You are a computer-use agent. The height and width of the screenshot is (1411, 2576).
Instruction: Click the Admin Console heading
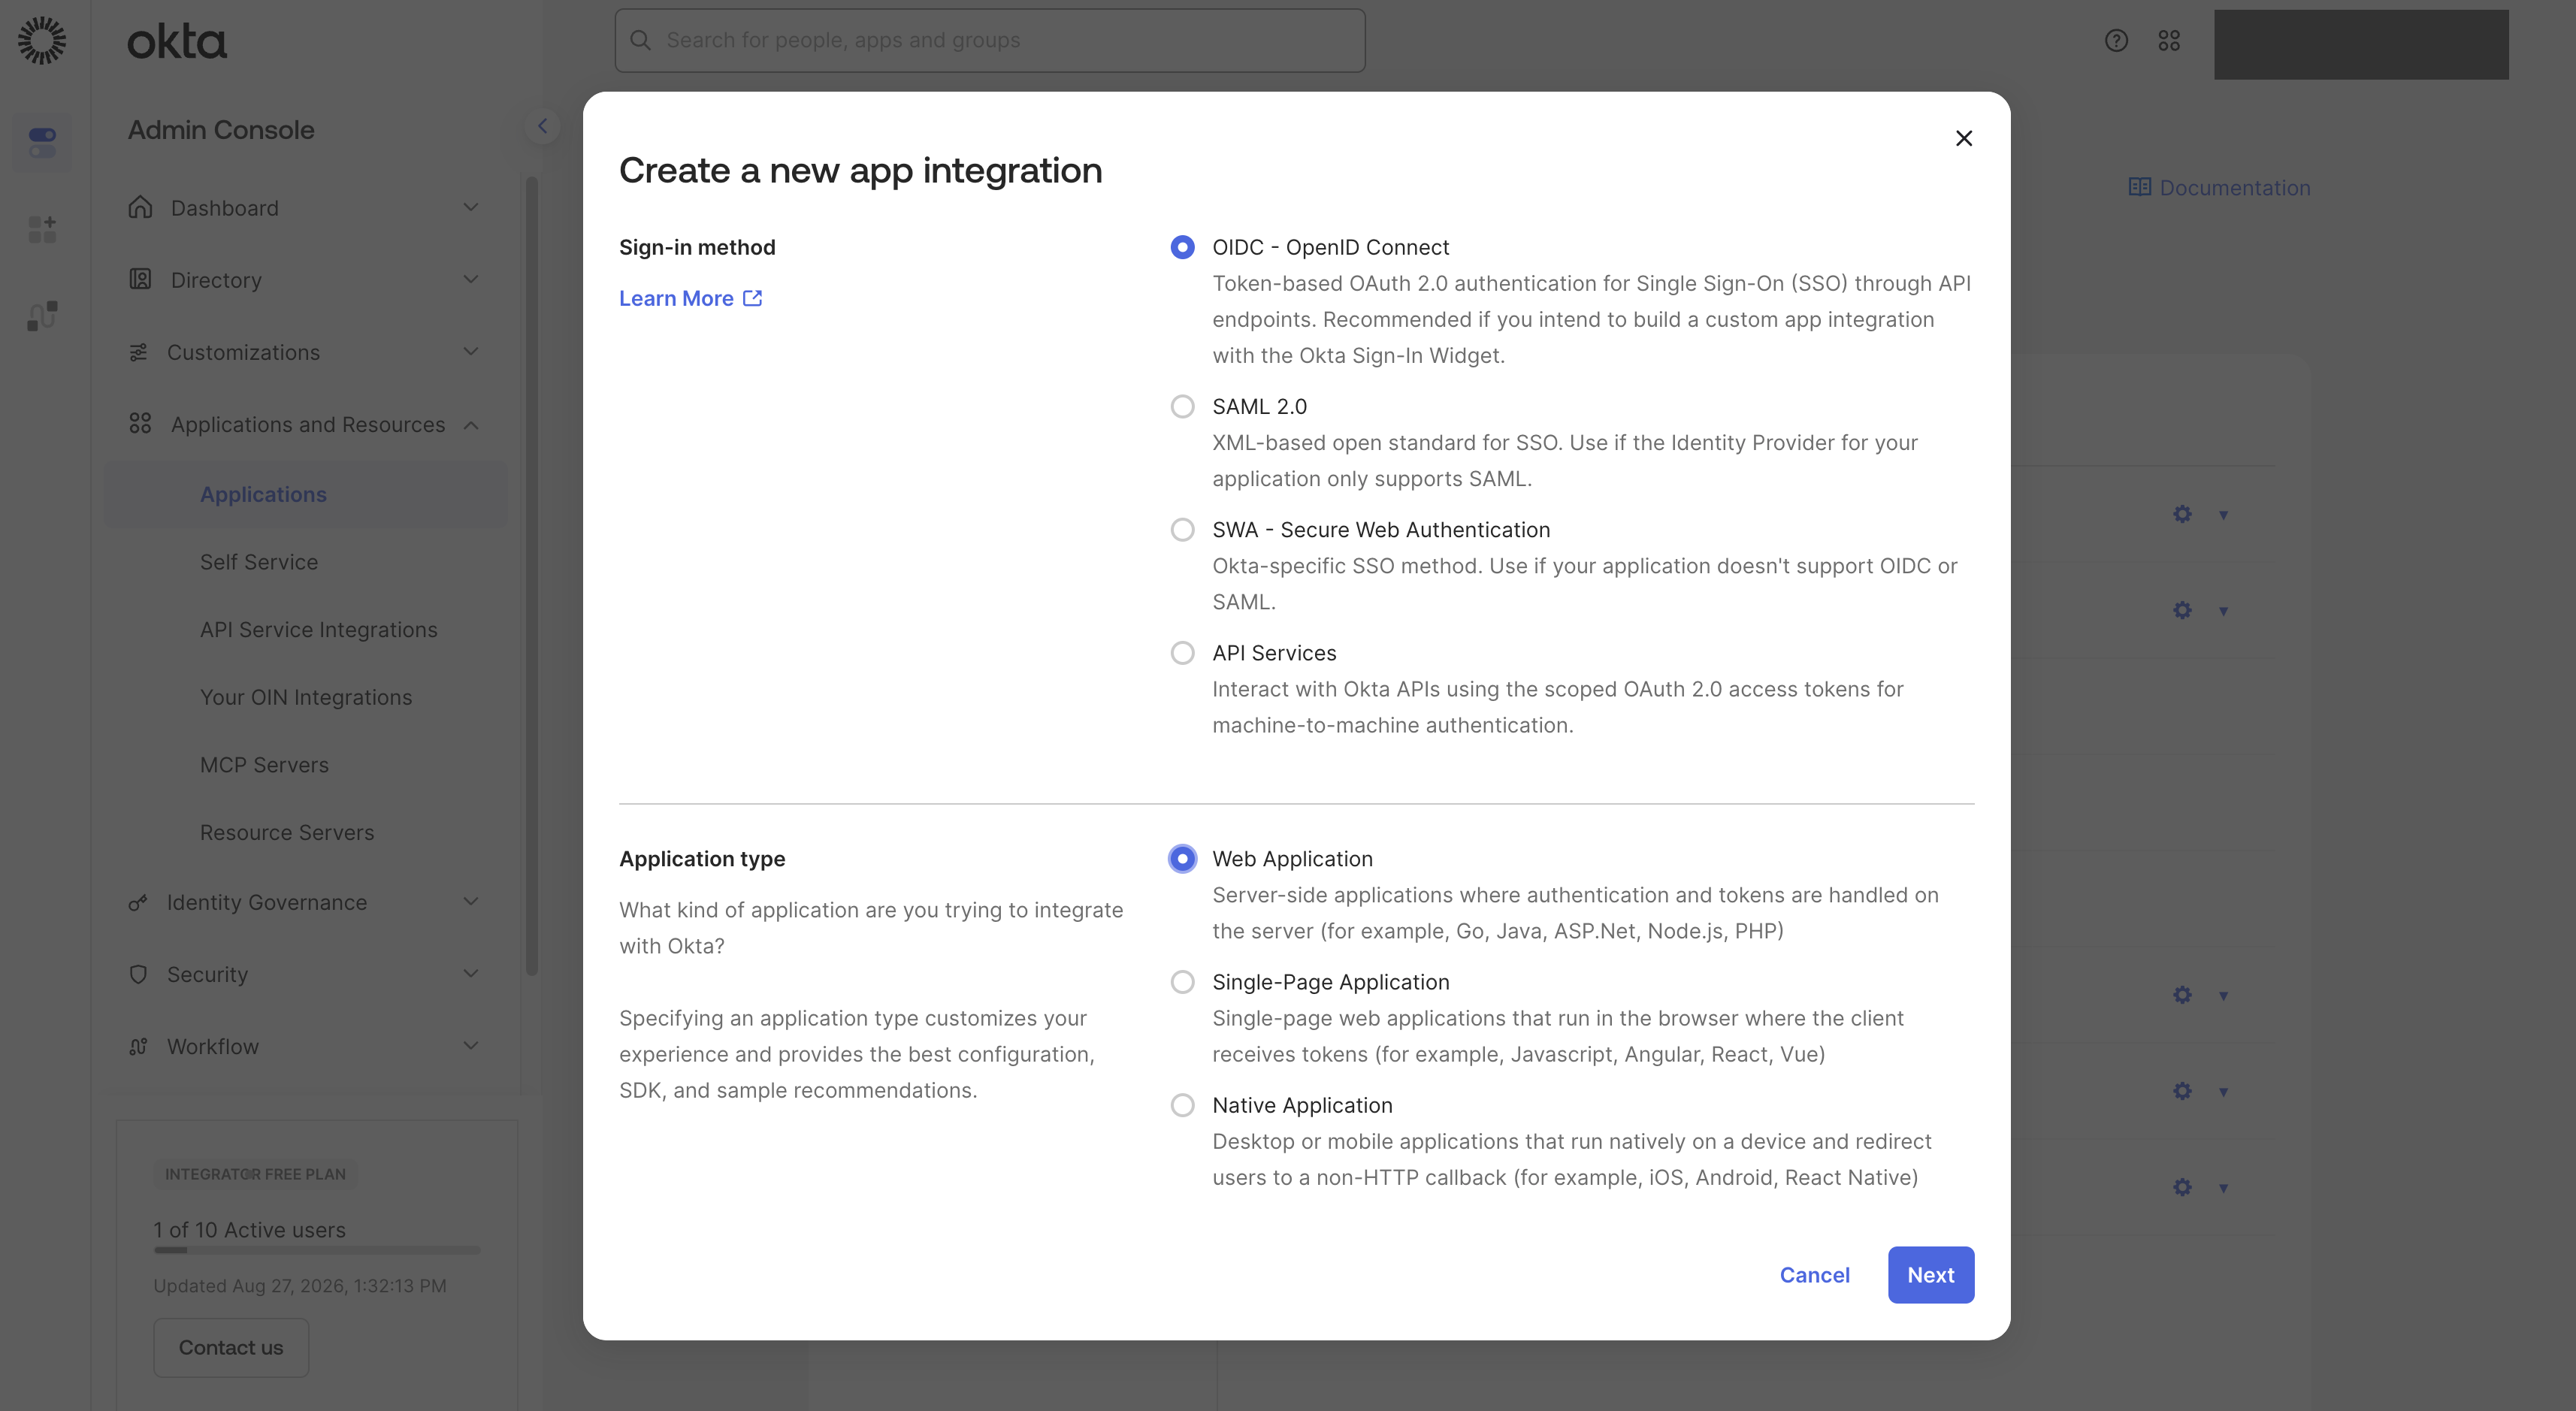[221, 130]
